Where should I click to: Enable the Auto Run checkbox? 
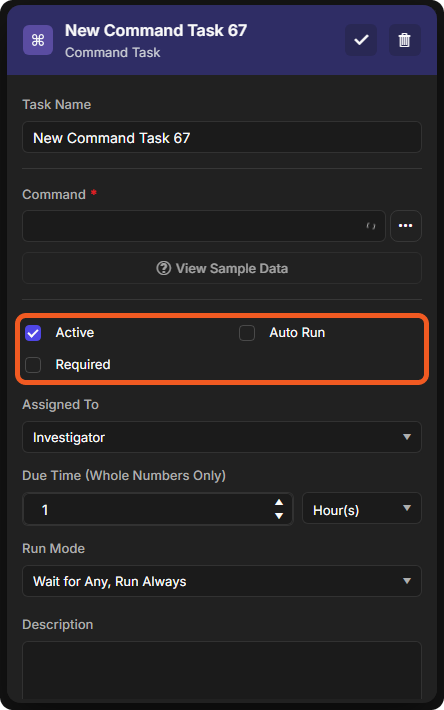click(247, 333)
